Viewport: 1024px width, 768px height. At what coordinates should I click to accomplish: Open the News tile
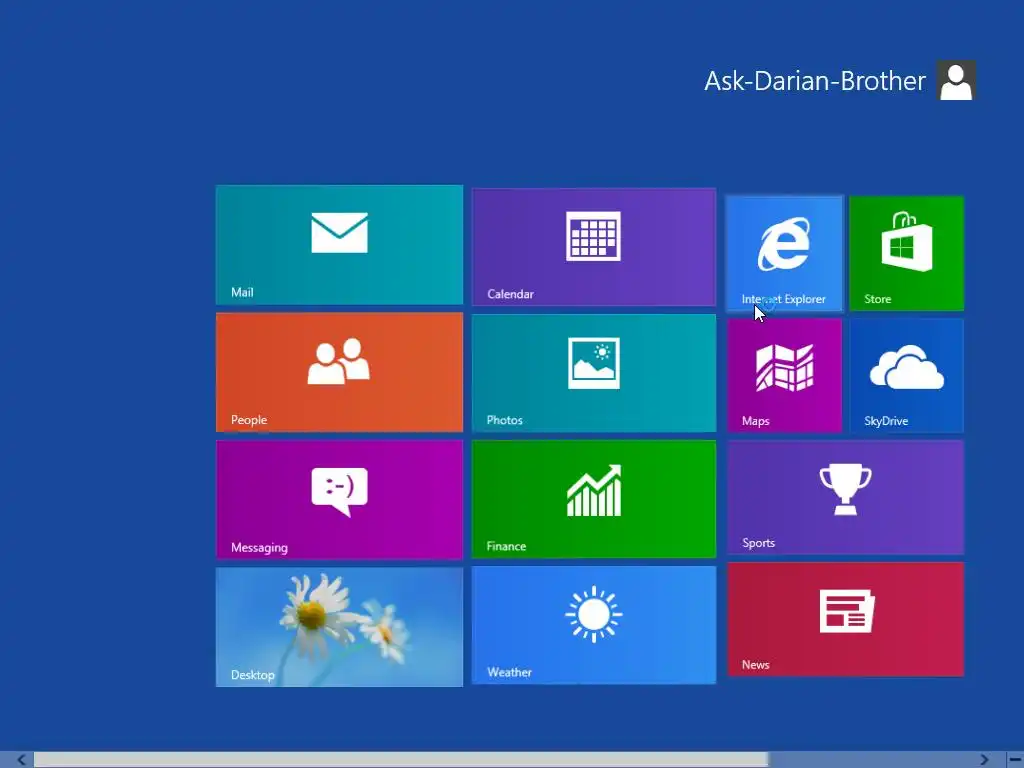846,620
